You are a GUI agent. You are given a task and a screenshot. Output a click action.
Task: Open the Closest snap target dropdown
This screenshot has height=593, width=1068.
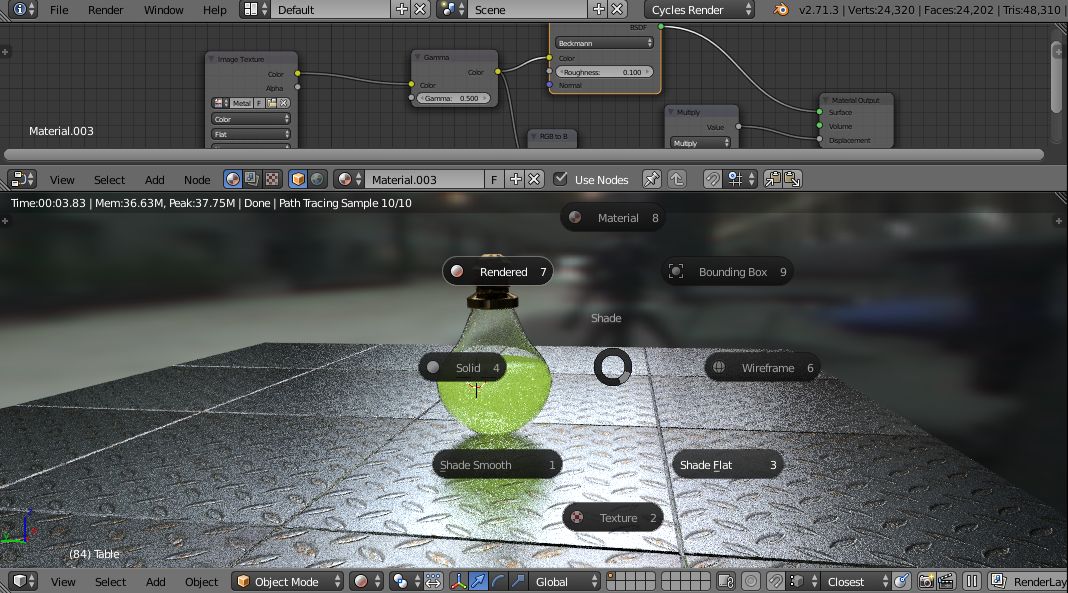[855, 581]
